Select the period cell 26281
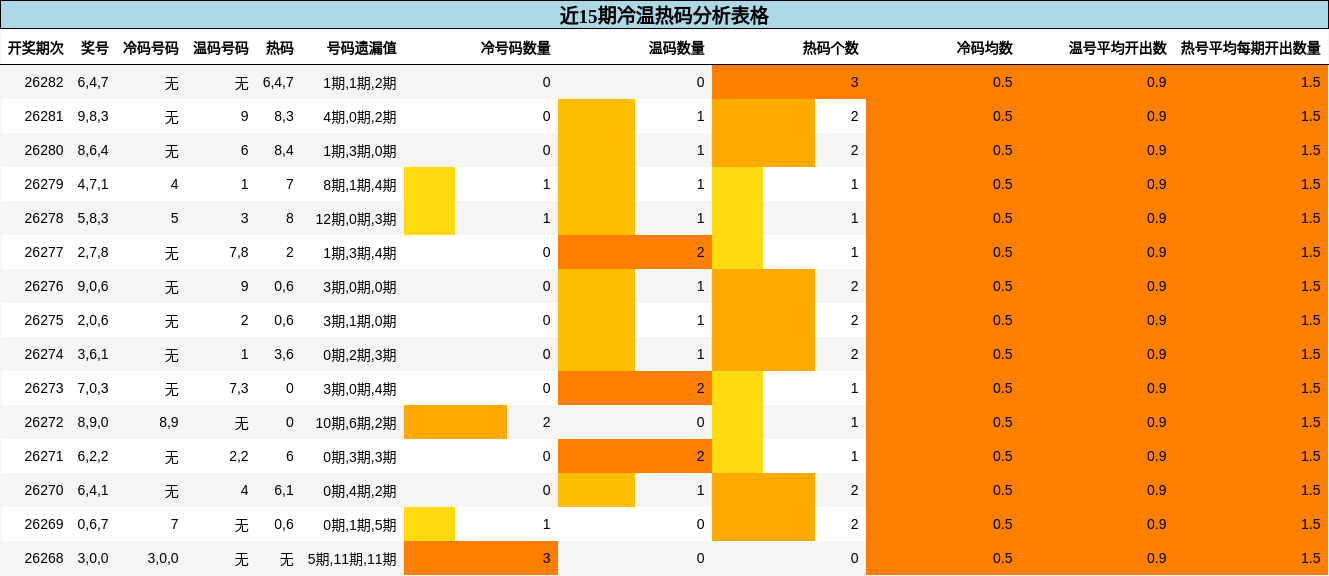Screen dimensions: 1329x576 point(44,116)
